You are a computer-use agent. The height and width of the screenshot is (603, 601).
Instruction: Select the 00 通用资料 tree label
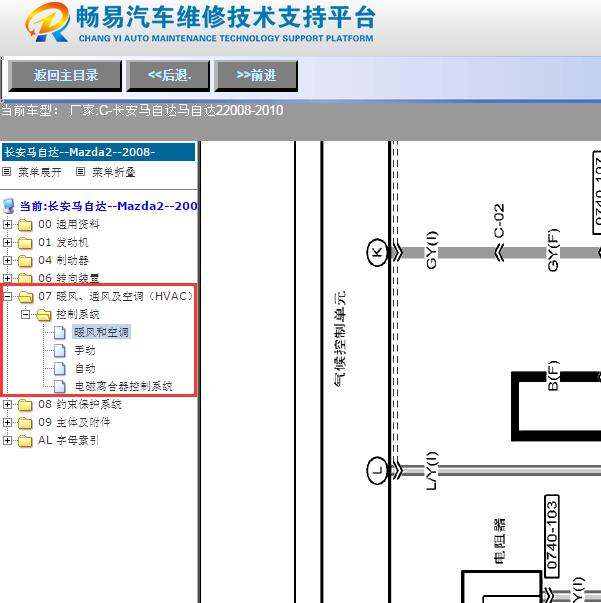69,224
